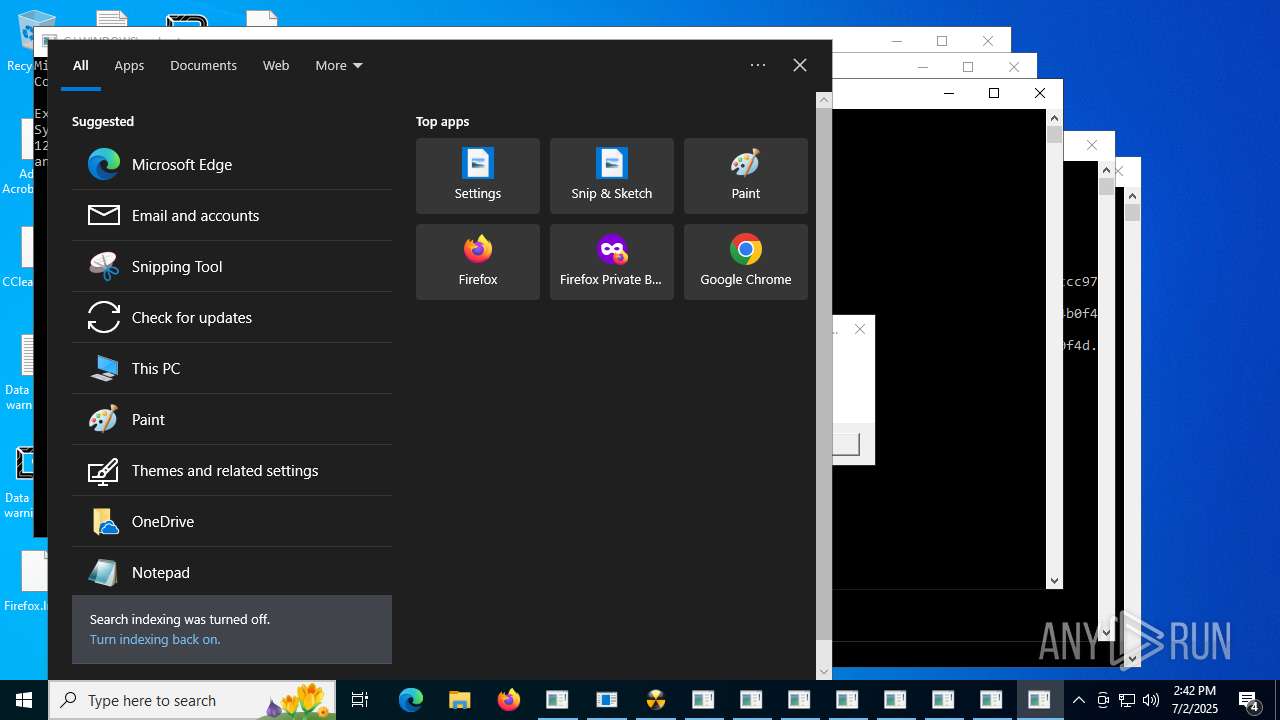Open the Windows Start menu
The height and width of the screenshot is (720, 1280).
(x=24, y=700)
